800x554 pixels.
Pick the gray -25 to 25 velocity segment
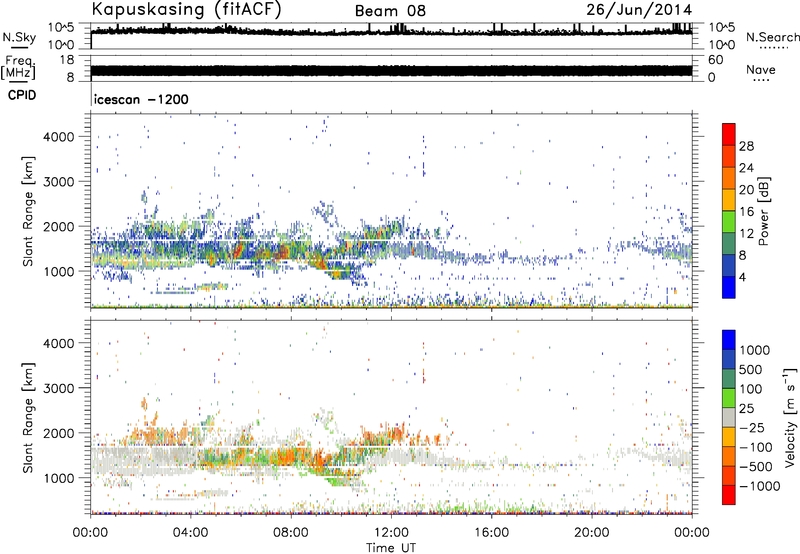tap(729, 417)
